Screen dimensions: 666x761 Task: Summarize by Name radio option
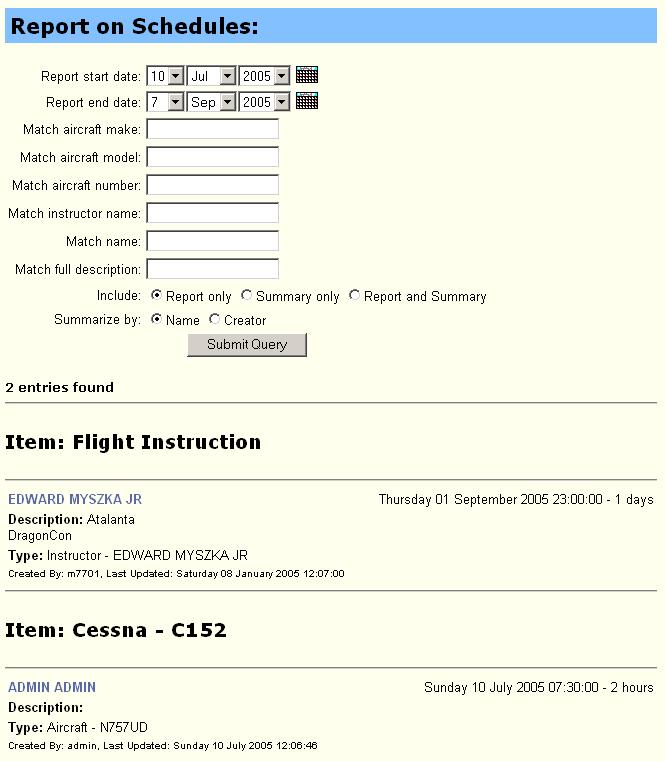pyautogui.click(x=156, y=319)
